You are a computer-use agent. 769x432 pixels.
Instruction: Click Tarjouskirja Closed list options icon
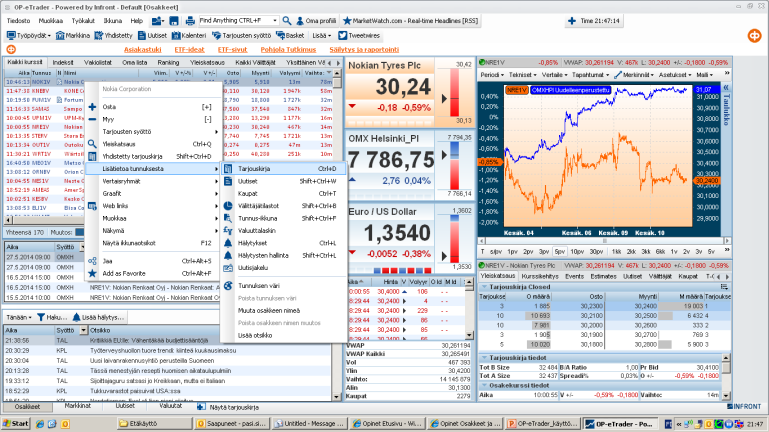(x=724, y=287)
